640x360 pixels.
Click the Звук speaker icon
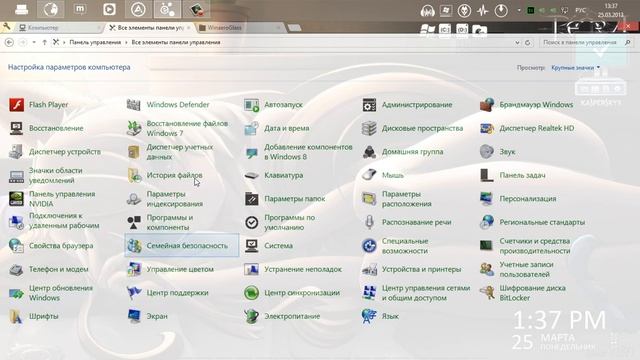tap(487, 152)
